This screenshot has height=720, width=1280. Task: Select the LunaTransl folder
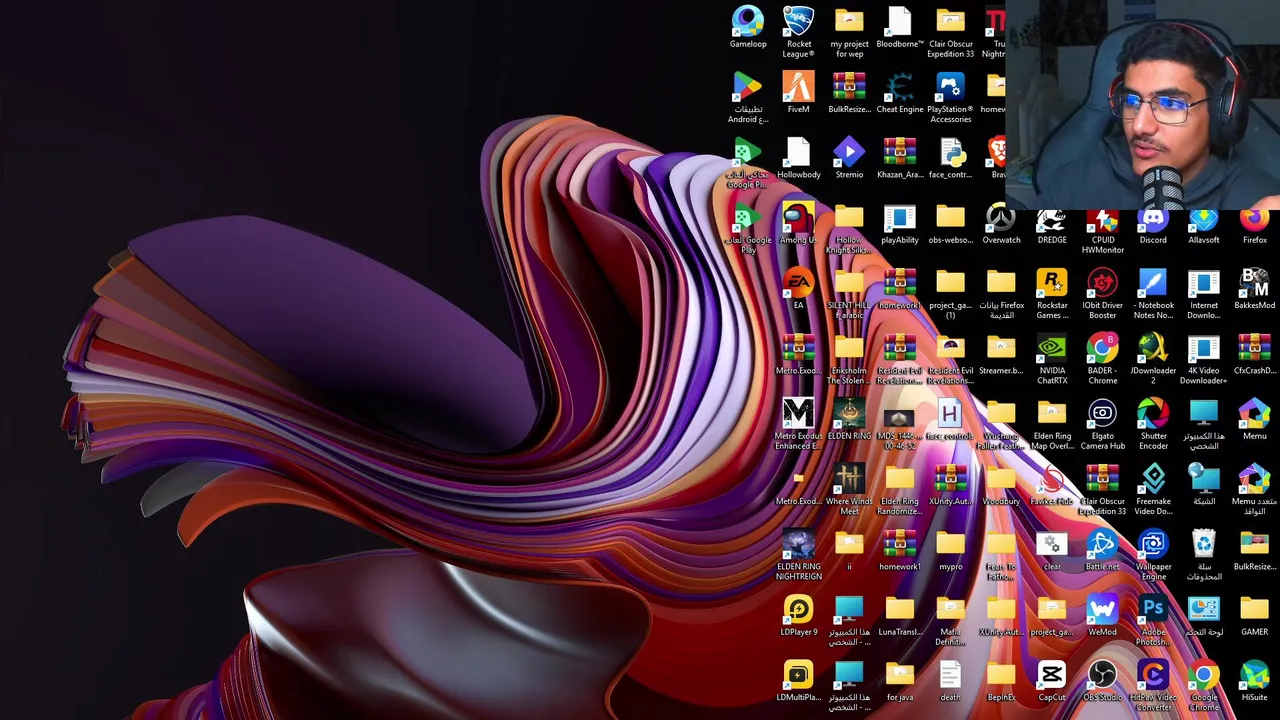(x=900, y=616)
